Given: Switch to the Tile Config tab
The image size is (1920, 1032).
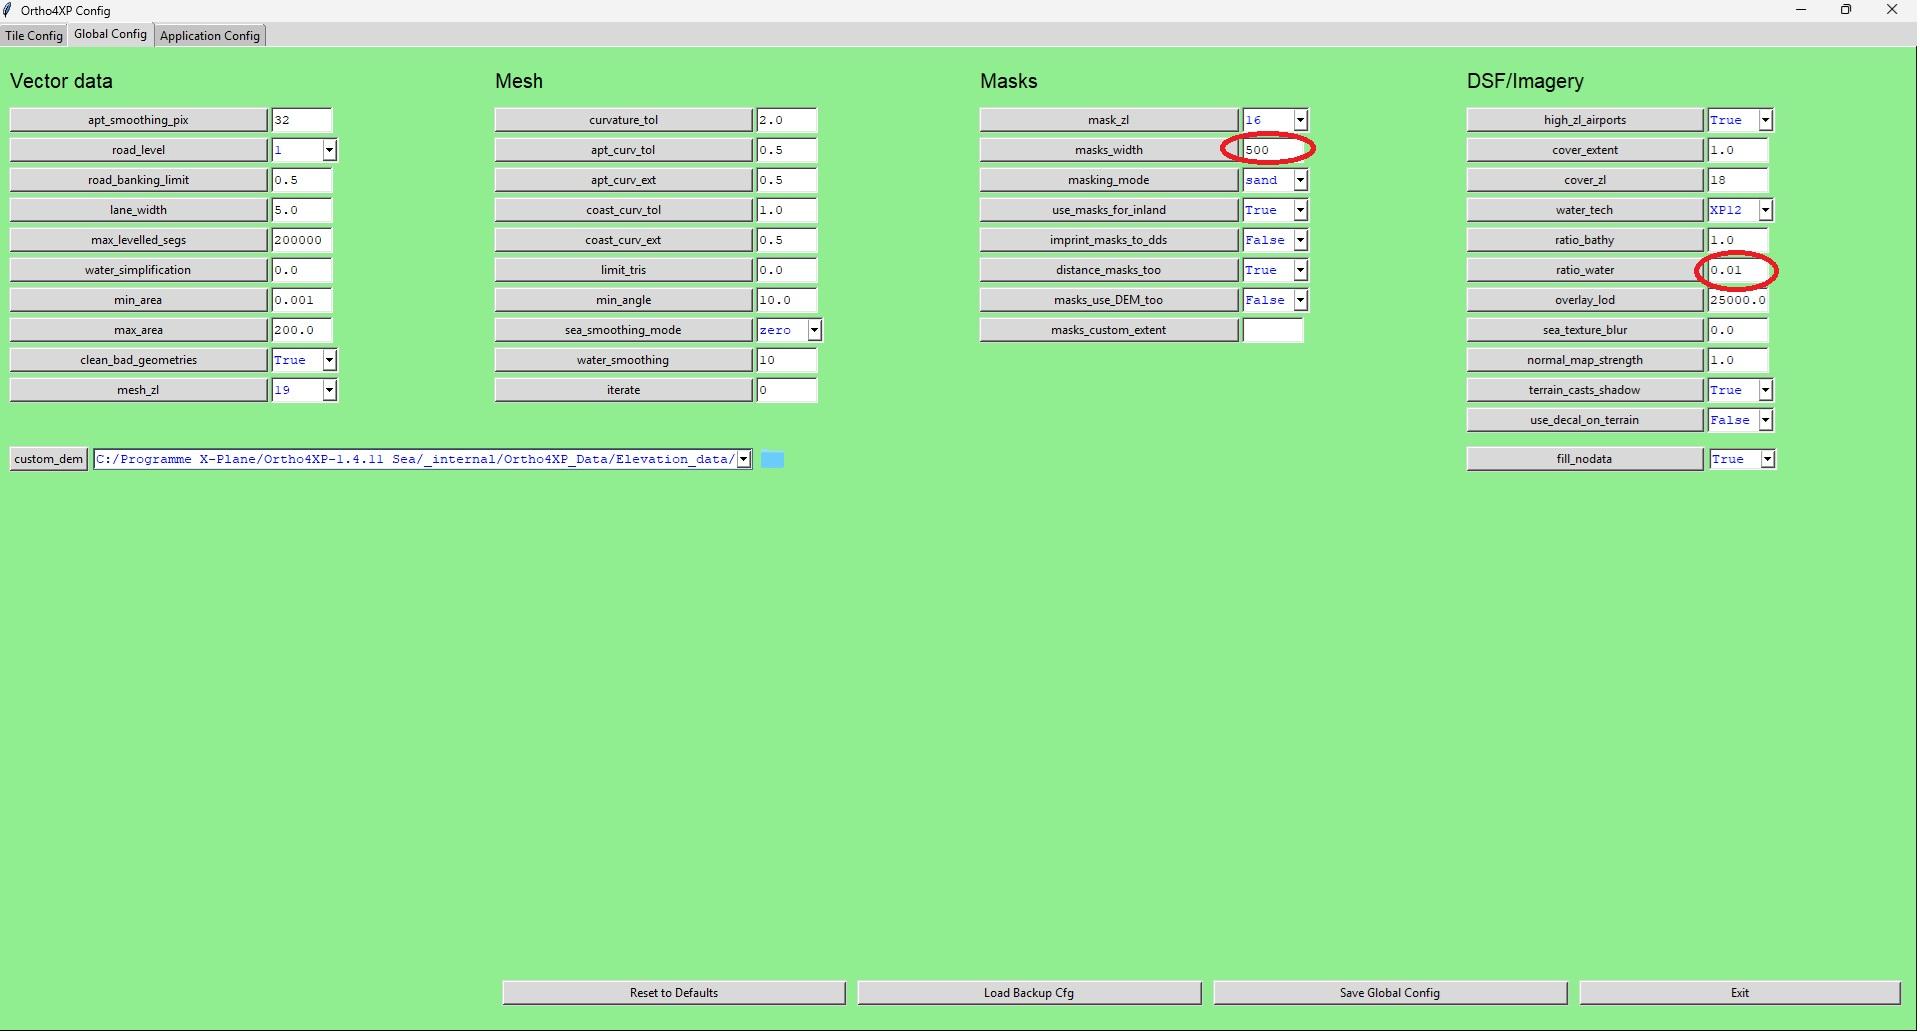Looking at the screenshot, I should (x=34, y=35).
